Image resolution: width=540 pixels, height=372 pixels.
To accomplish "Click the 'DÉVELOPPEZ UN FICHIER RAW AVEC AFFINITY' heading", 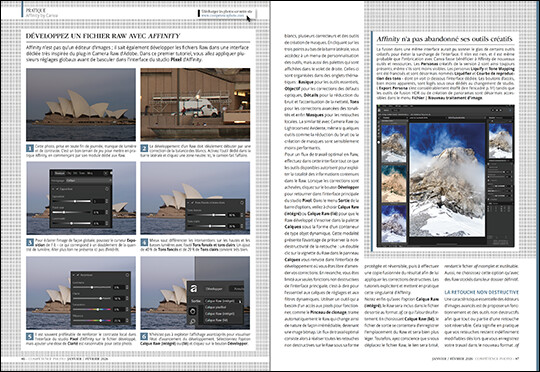I will coord(103,36).
